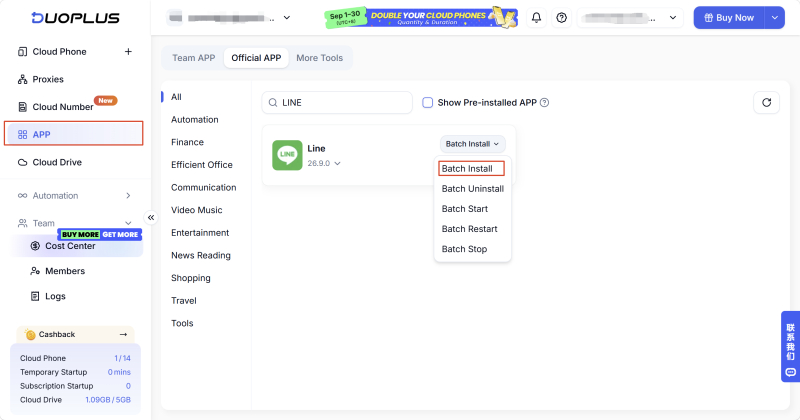Click the app search field containing LINE

click(x=337, y=103)
